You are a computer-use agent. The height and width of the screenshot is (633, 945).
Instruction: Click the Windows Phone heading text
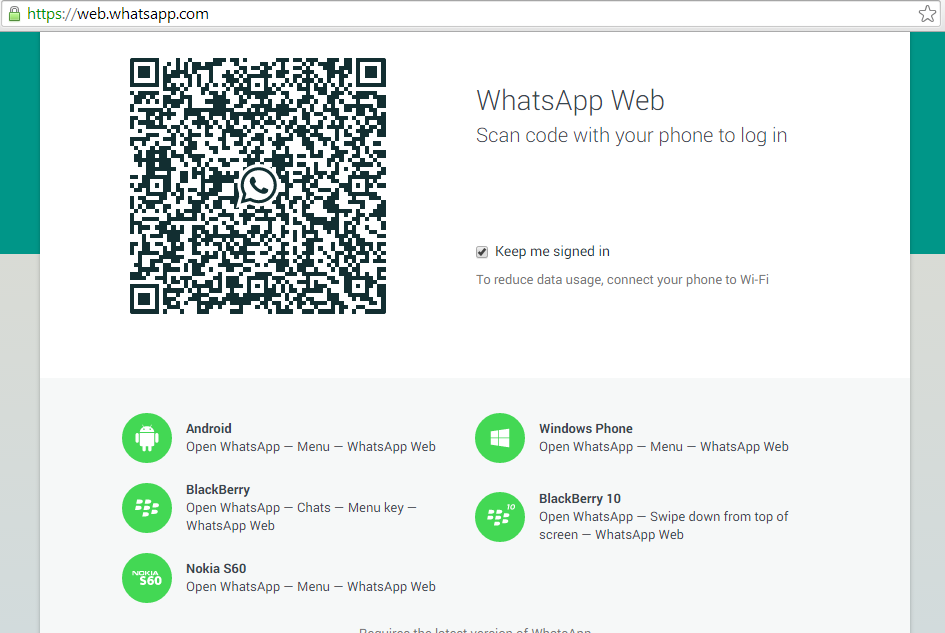(586, 429)
